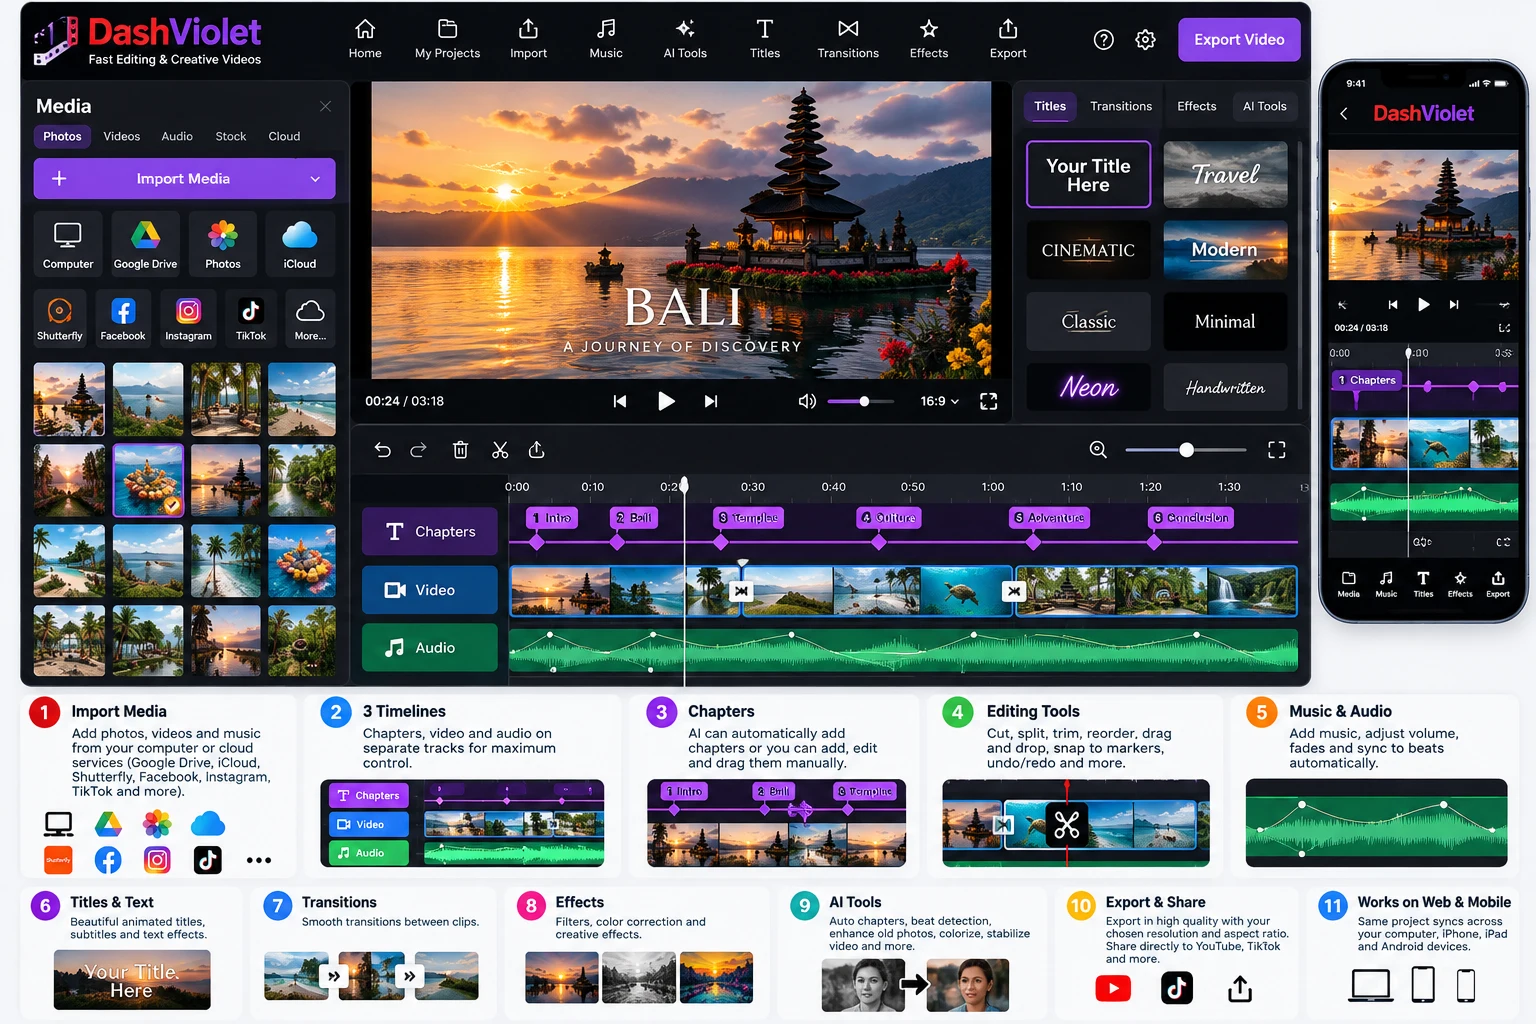Undo the last edit in the timeline toolbar
Viewport: 1536px width, 1024px height.
coord(382,450)
